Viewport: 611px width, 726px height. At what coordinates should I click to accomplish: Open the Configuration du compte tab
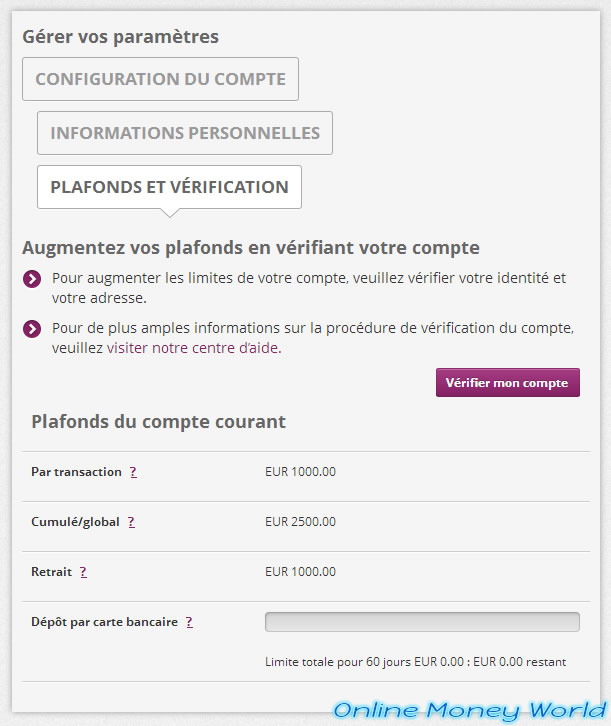pyautogui.click(x=160, y=79)
